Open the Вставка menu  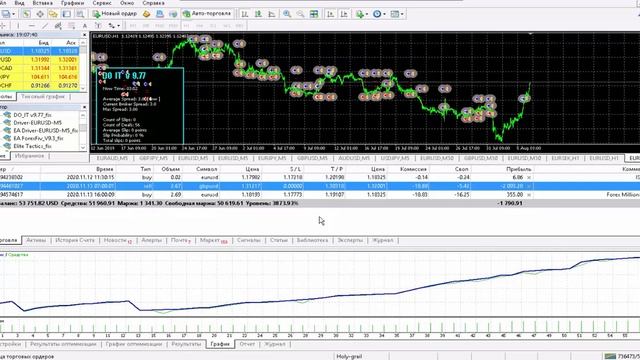click(42, 3)
